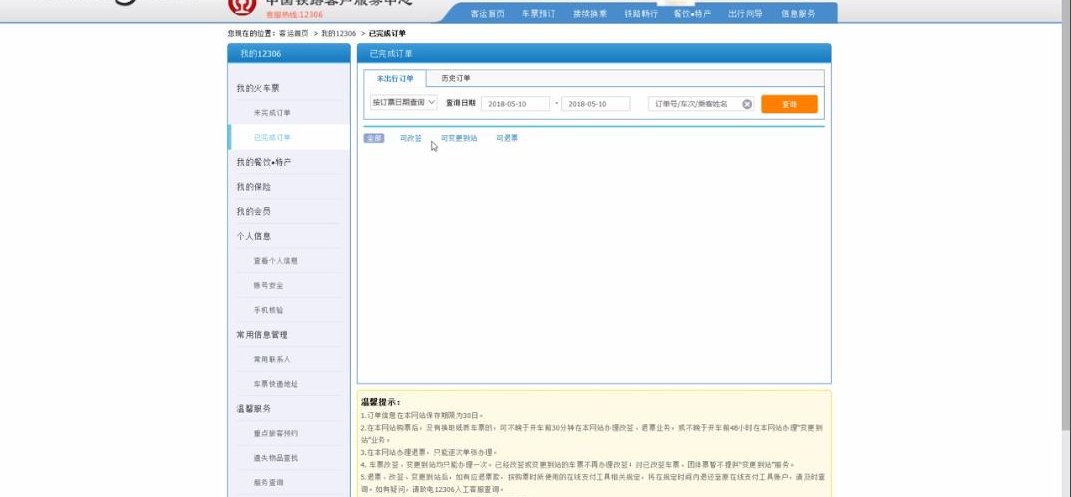Screen dimensions: 1071x497
Task: Switch to the 历史订单 tab
Action: click(456, 79)
